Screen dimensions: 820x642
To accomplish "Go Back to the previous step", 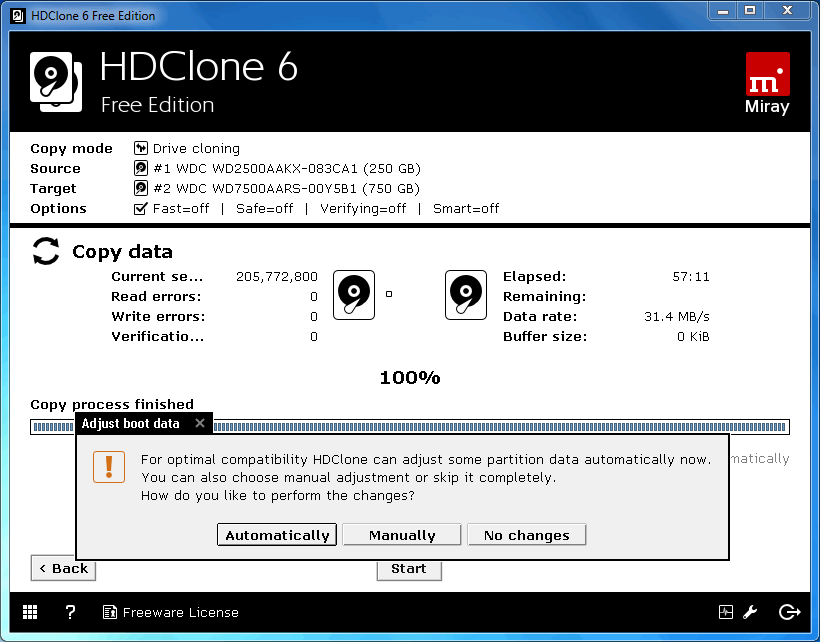I will pos(63,569).
